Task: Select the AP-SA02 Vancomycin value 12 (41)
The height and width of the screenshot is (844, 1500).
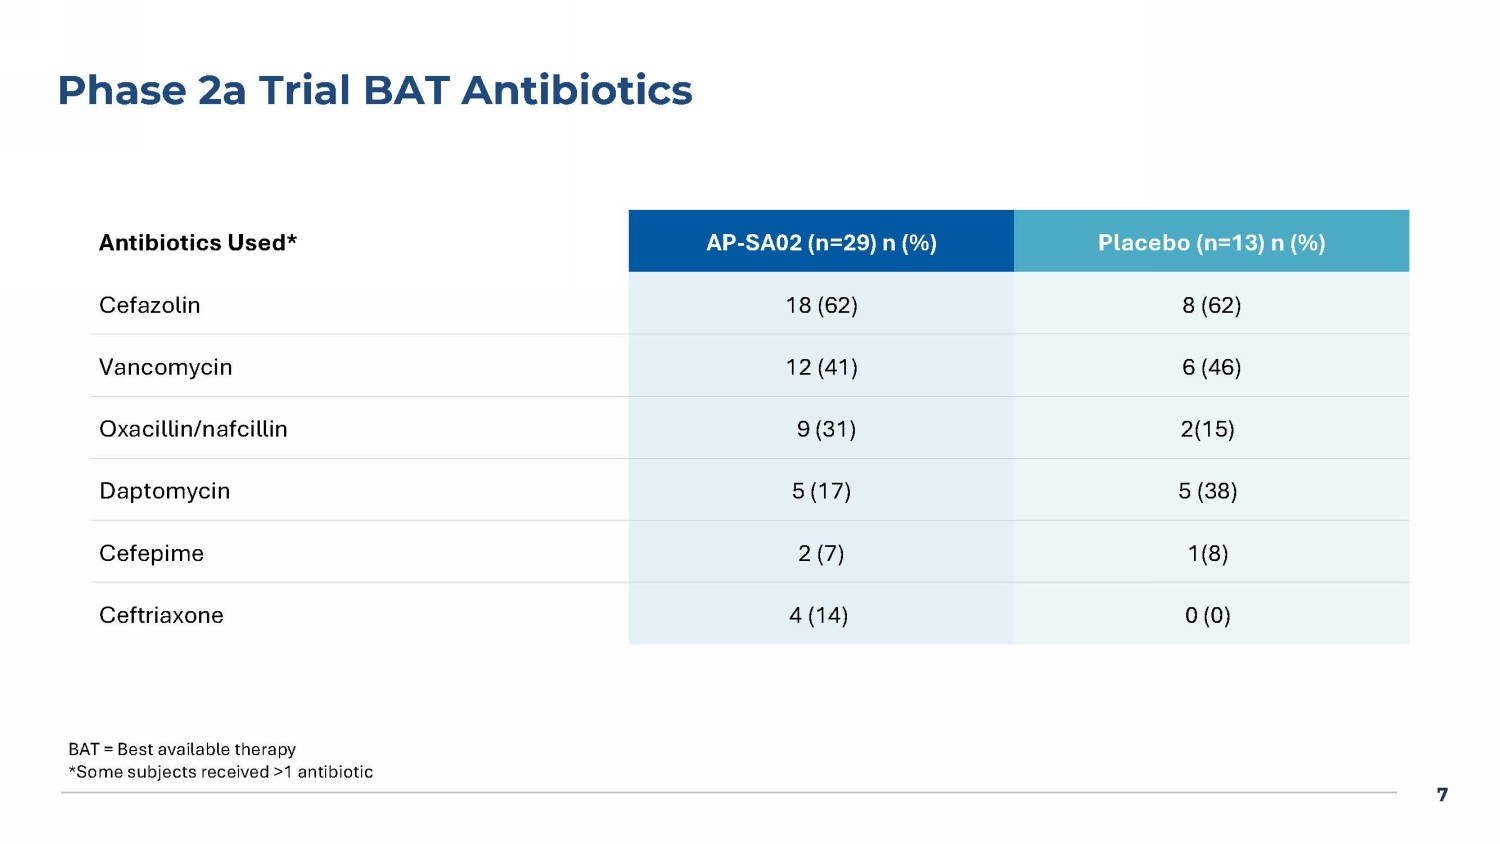Action: click(821, 367)
